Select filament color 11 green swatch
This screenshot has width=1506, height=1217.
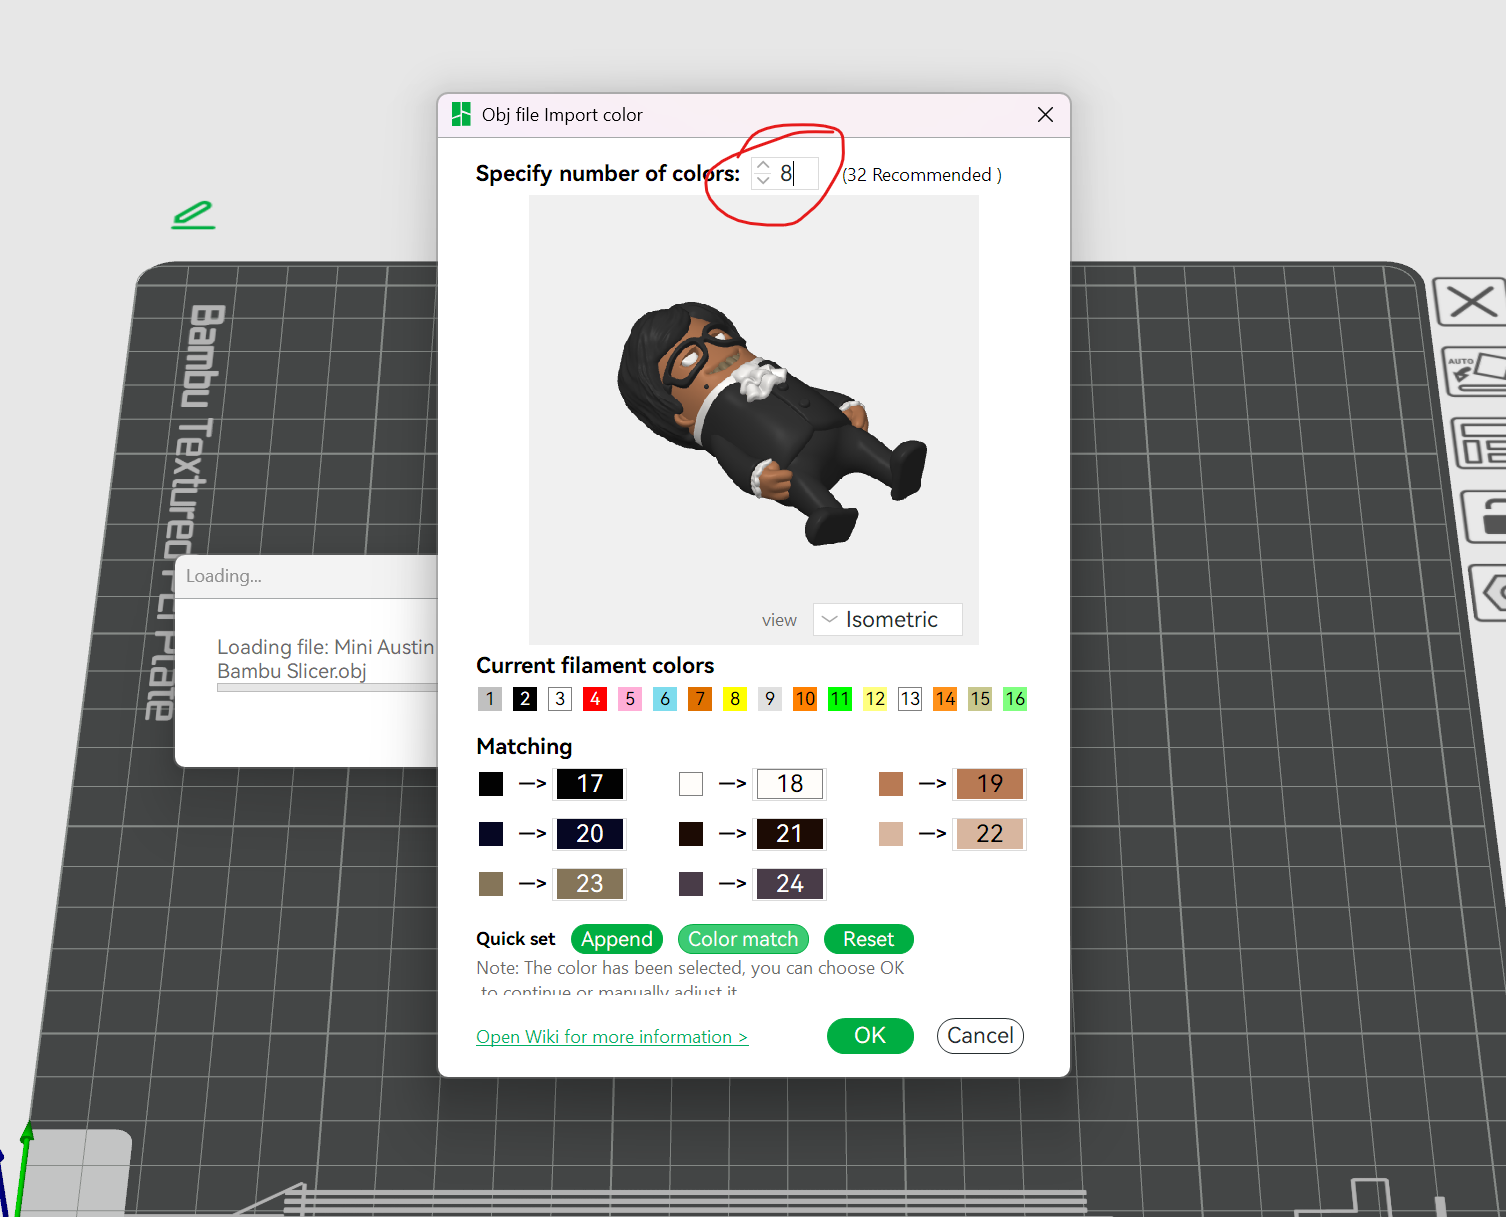point(840,699)
